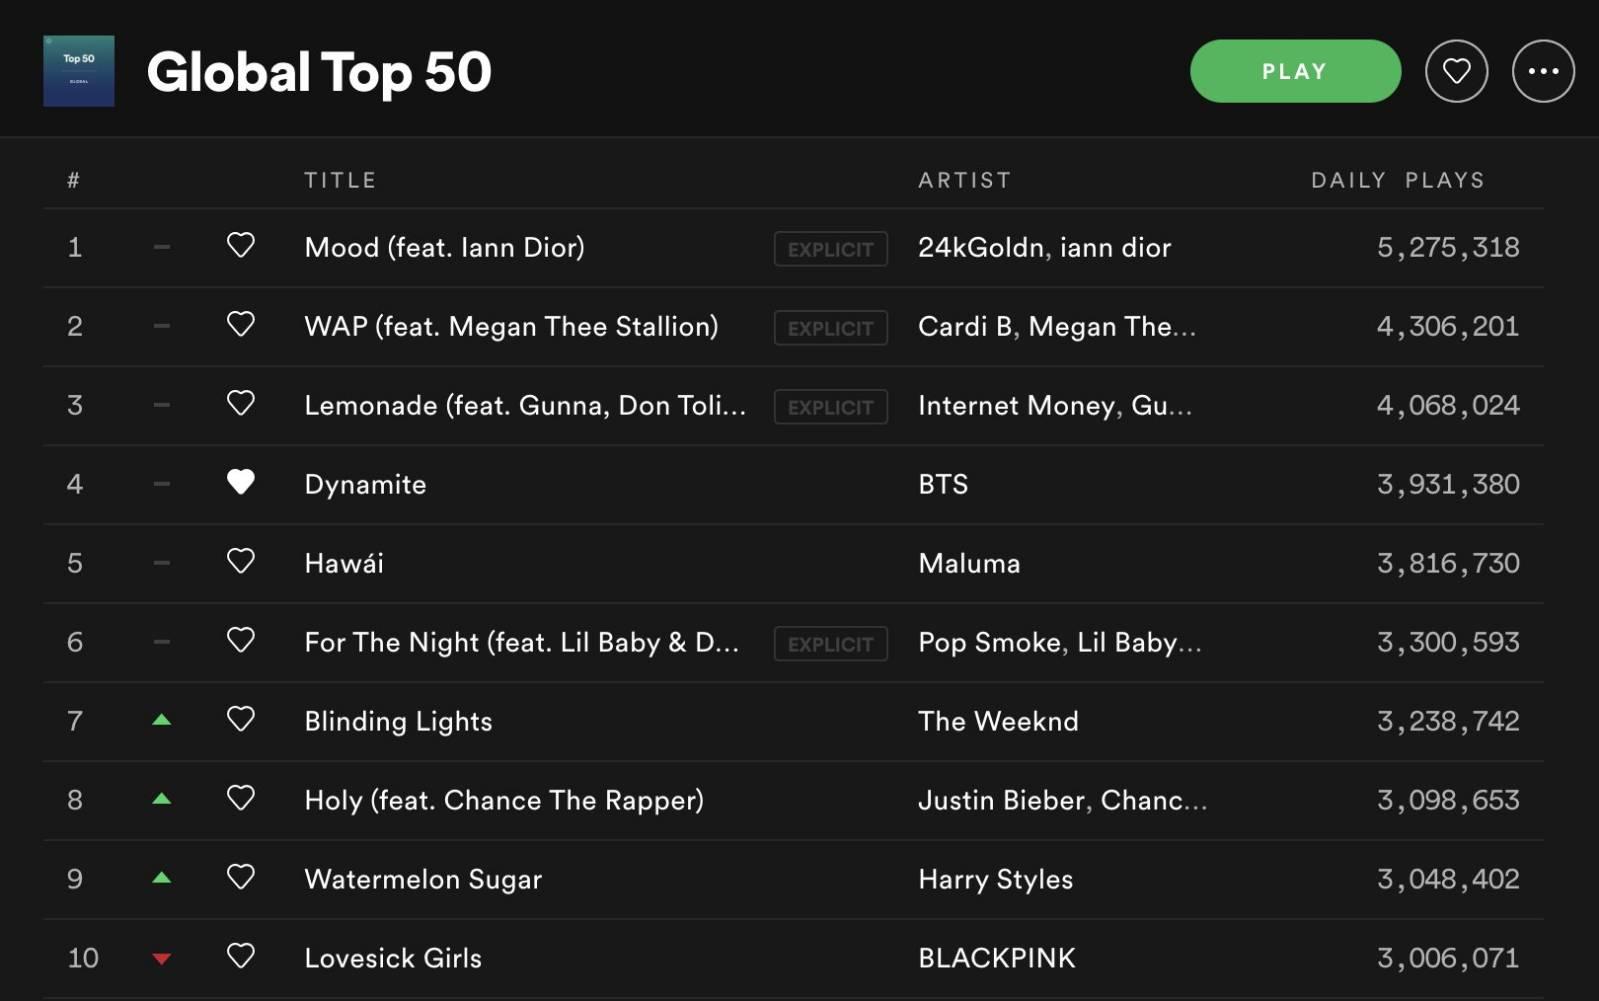Sort by the TITLE column header
This screenshot has width=1599, height=1001.
[x=340, y=180]
